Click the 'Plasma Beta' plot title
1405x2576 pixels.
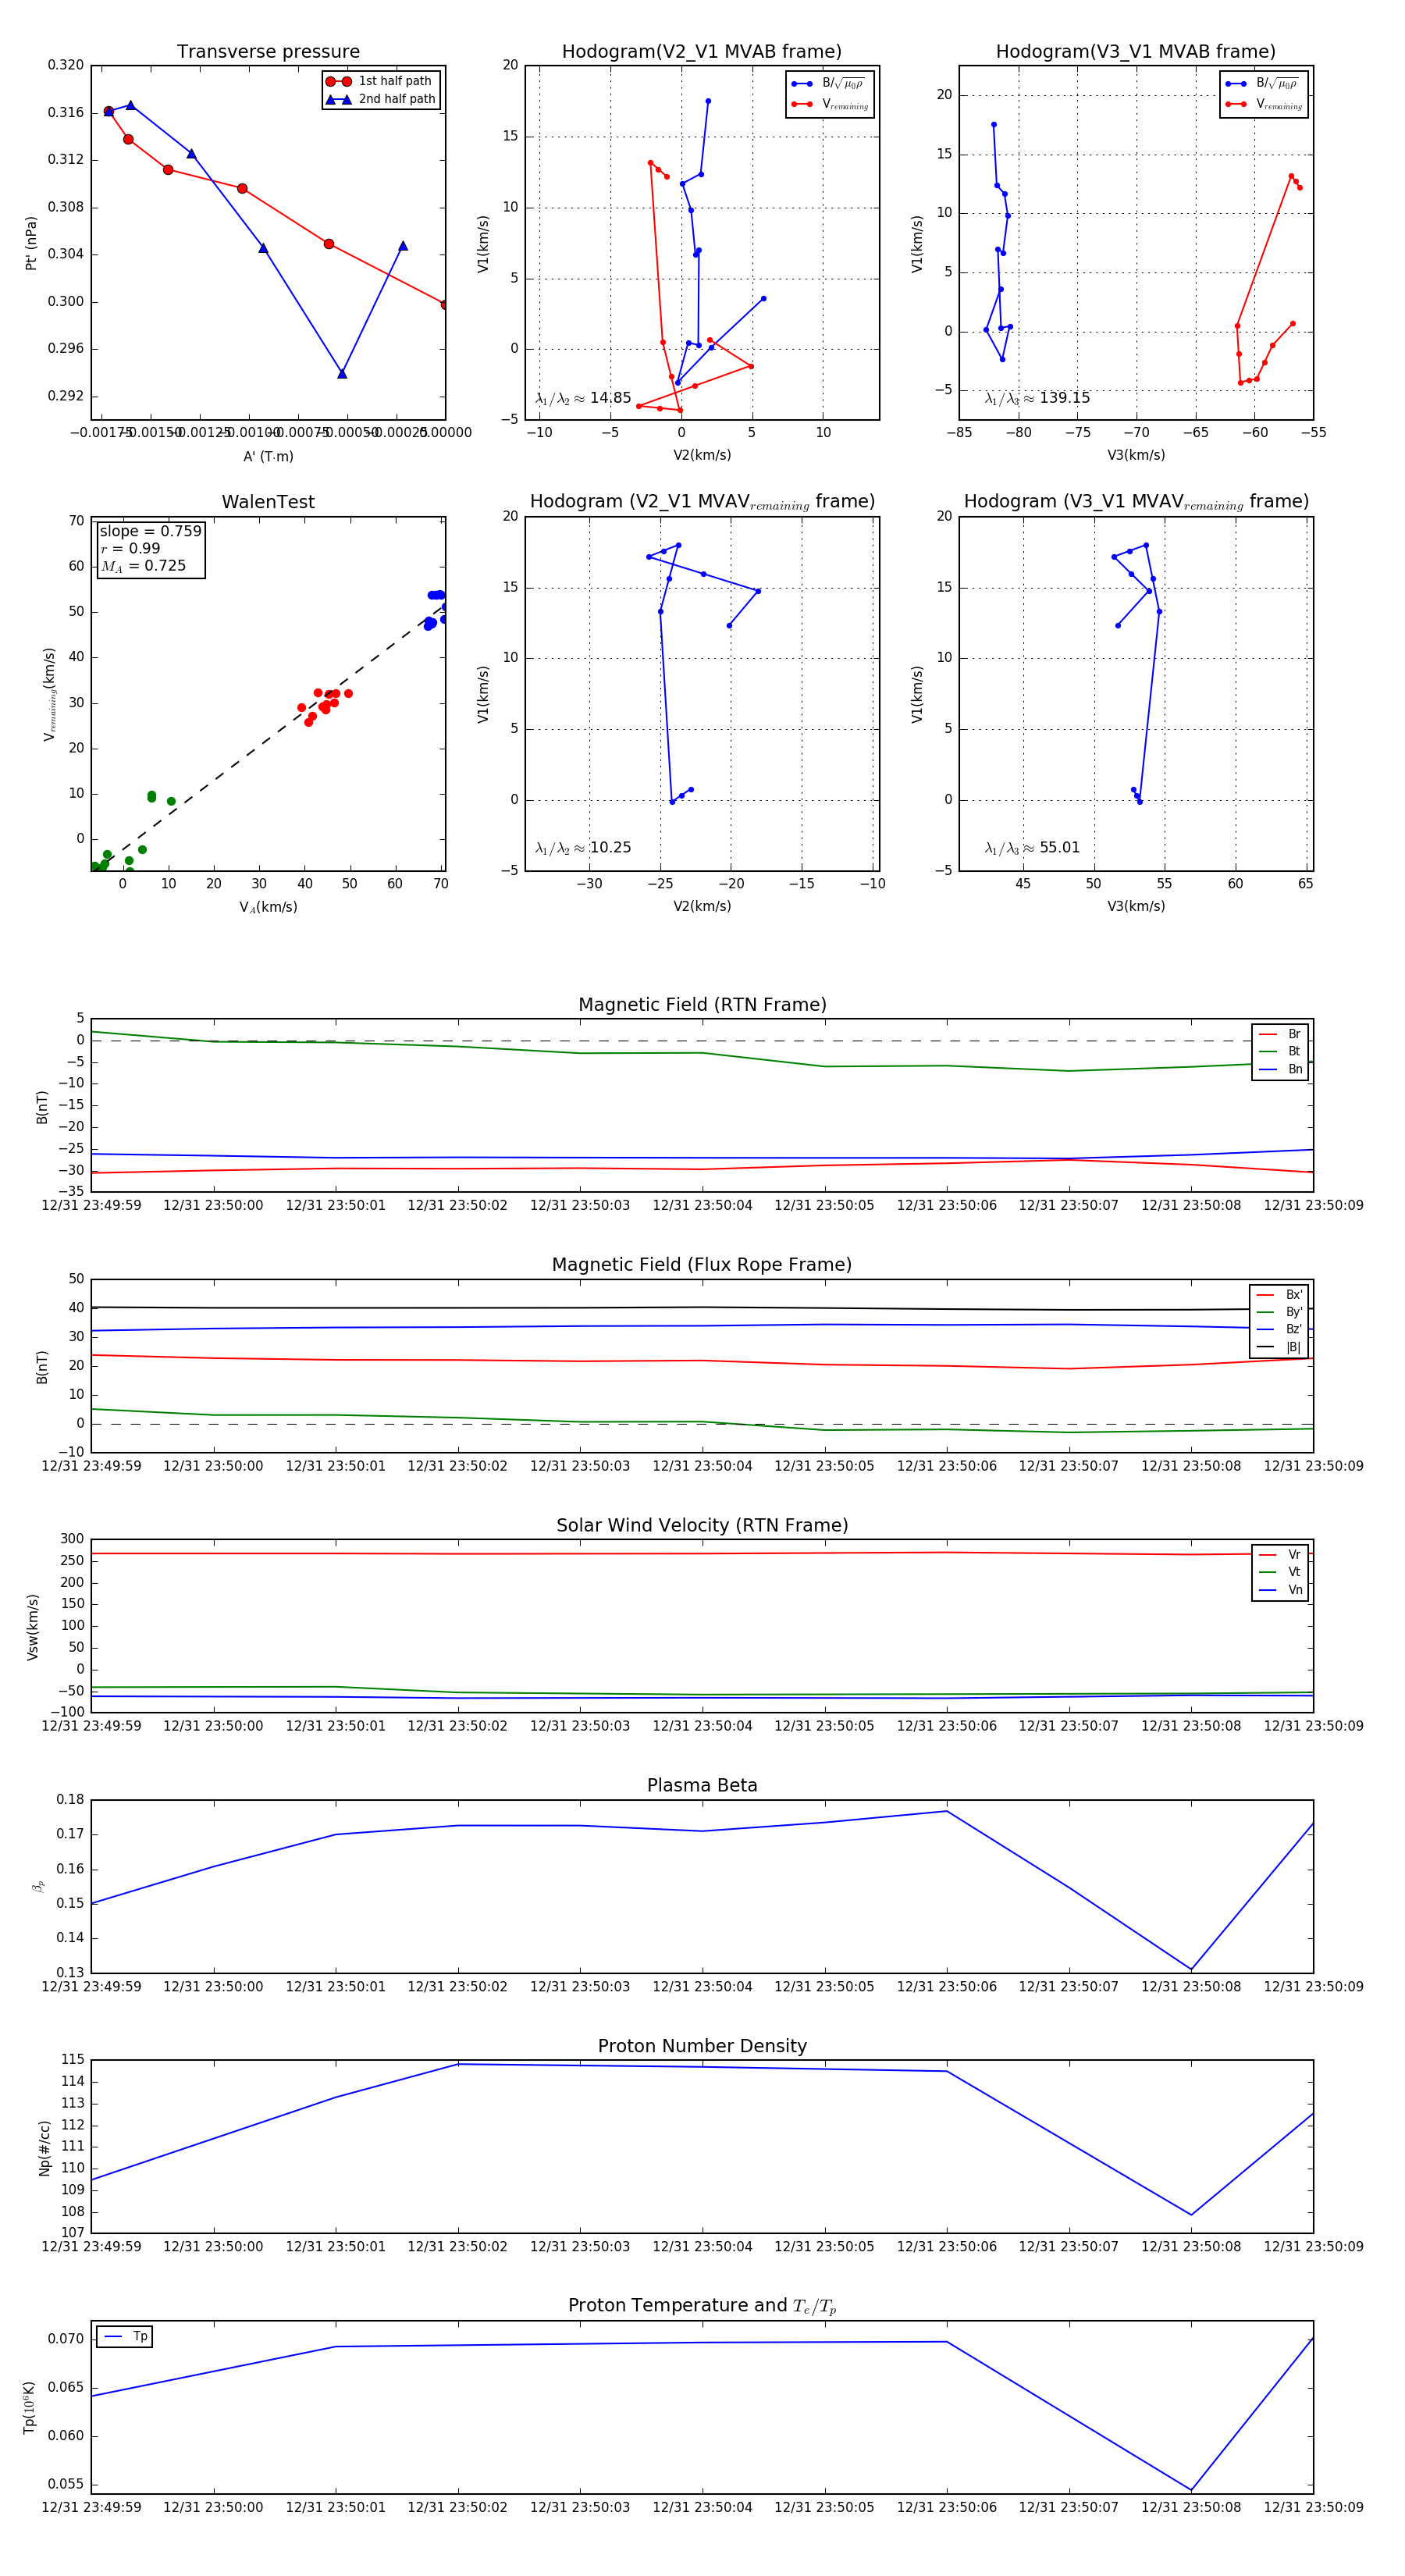point(702,1786)
